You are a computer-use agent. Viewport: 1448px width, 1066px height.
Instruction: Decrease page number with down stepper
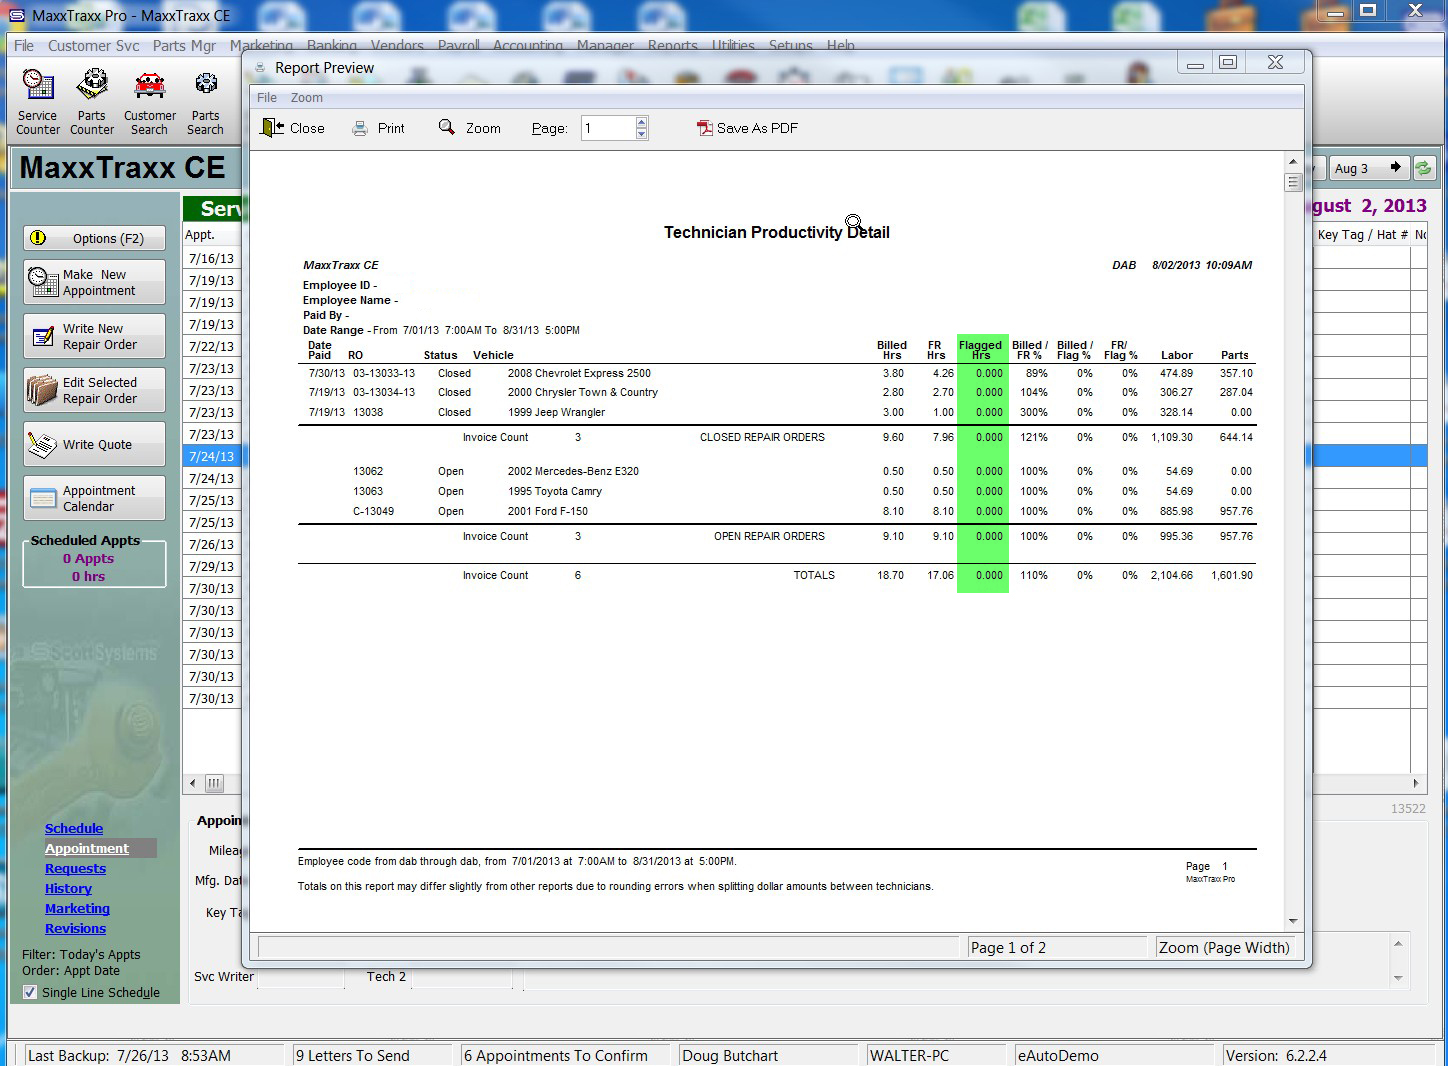click(642, 134)
